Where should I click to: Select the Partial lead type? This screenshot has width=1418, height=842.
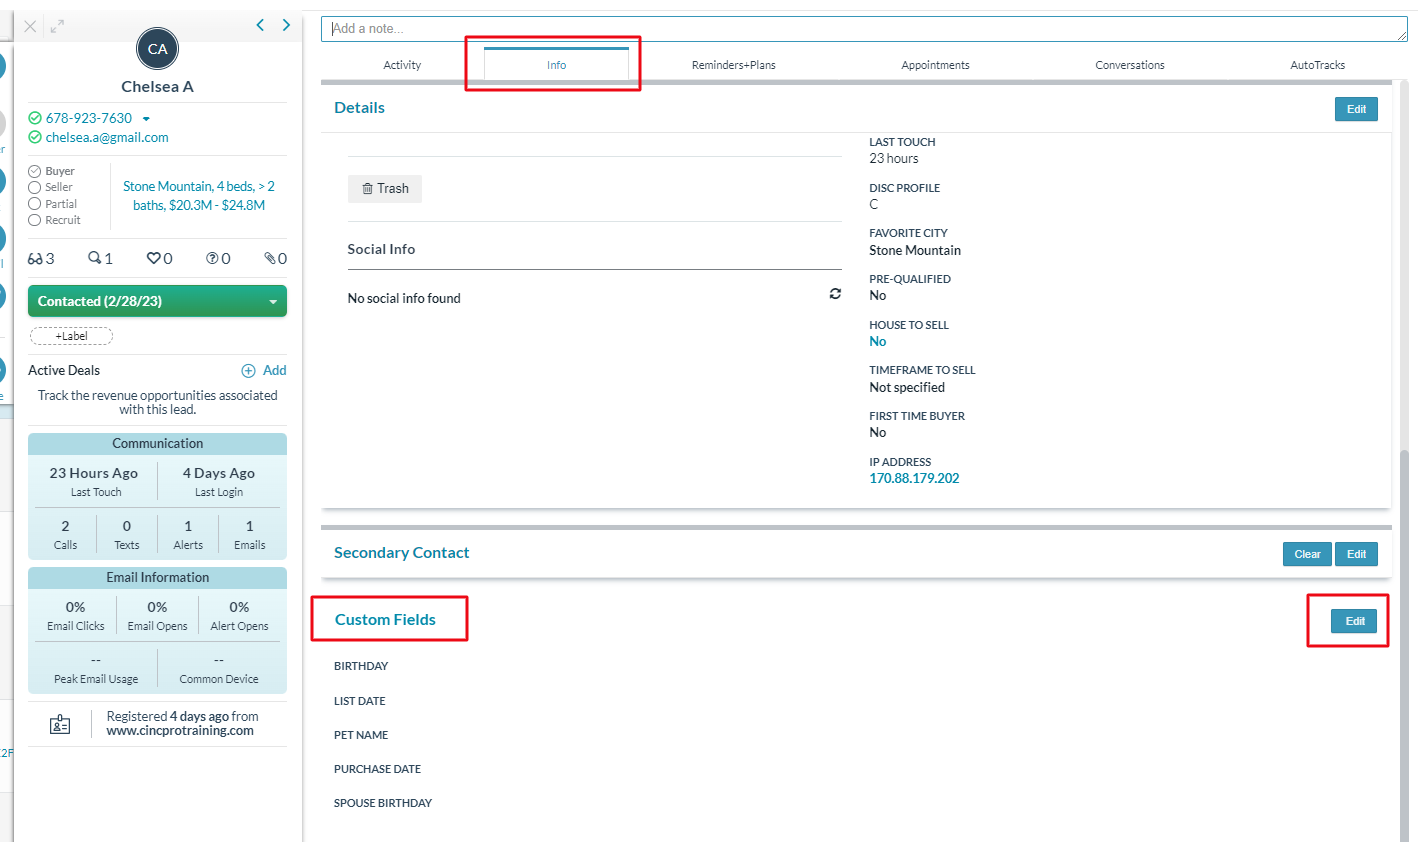35,204
